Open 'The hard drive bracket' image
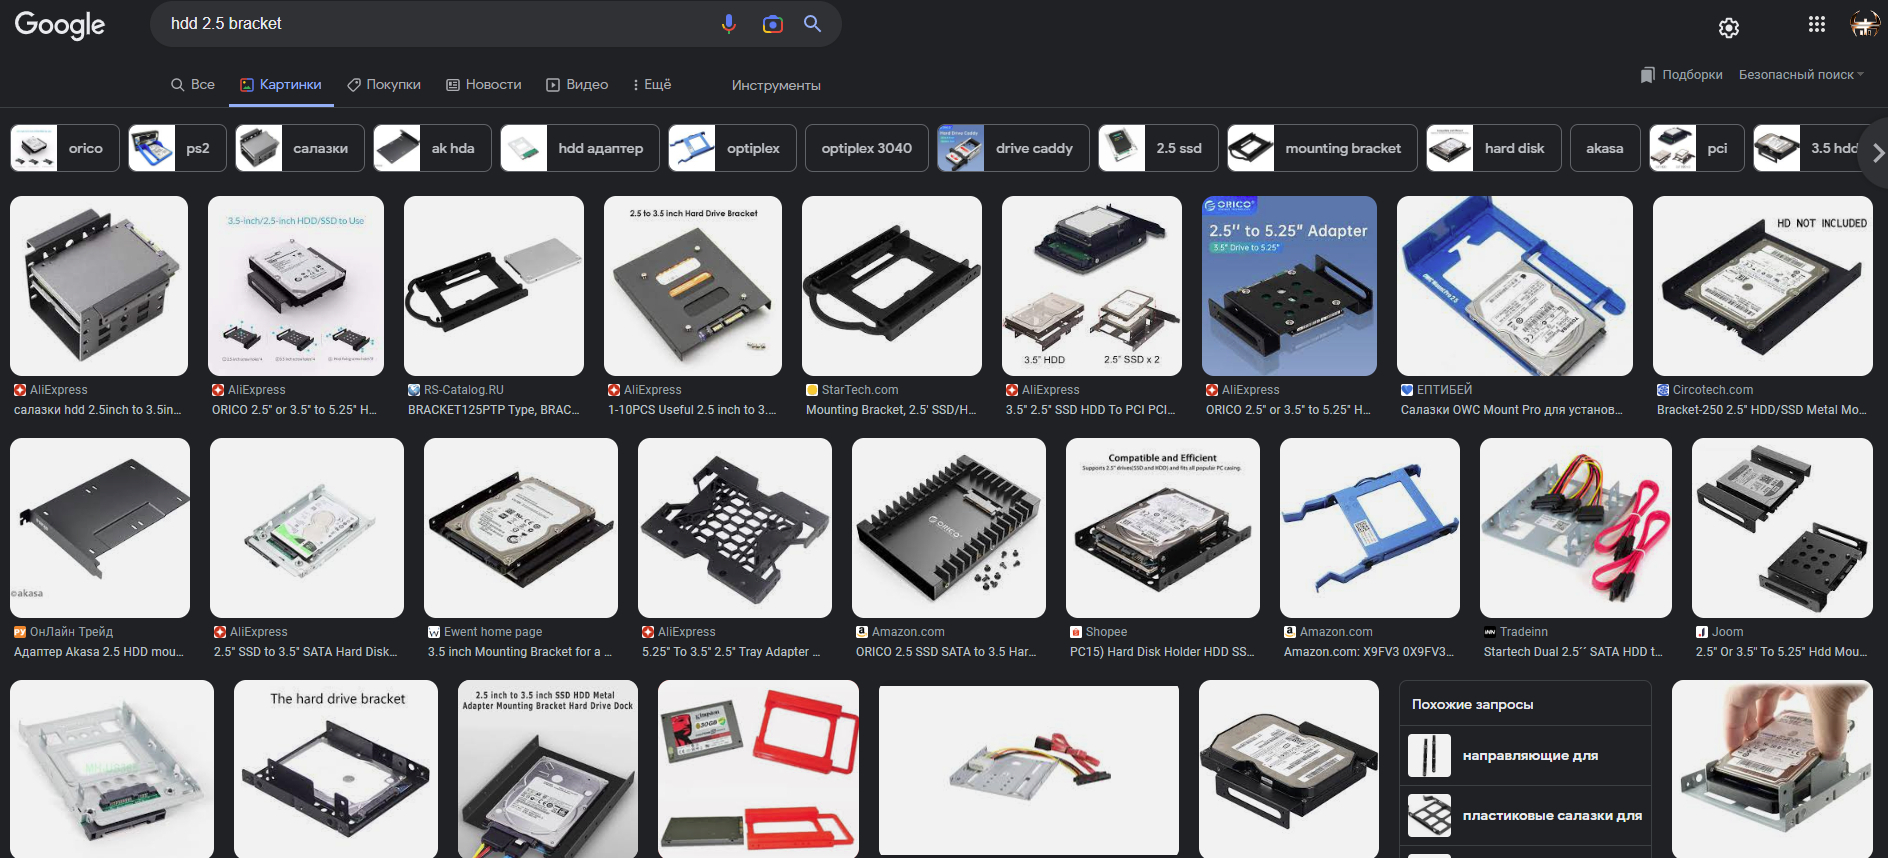Screen dimensions: 1888x858 coord(336,769)
